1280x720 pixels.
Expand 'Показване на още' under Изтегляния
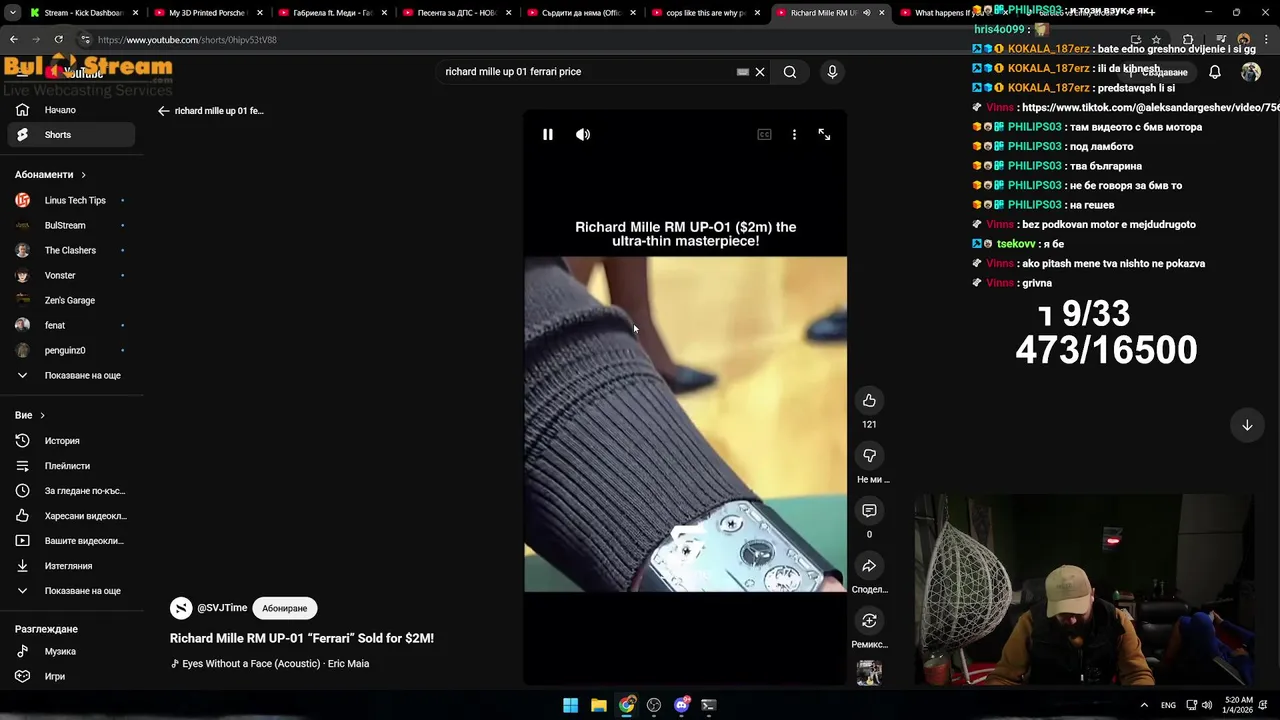click(70, 591)
